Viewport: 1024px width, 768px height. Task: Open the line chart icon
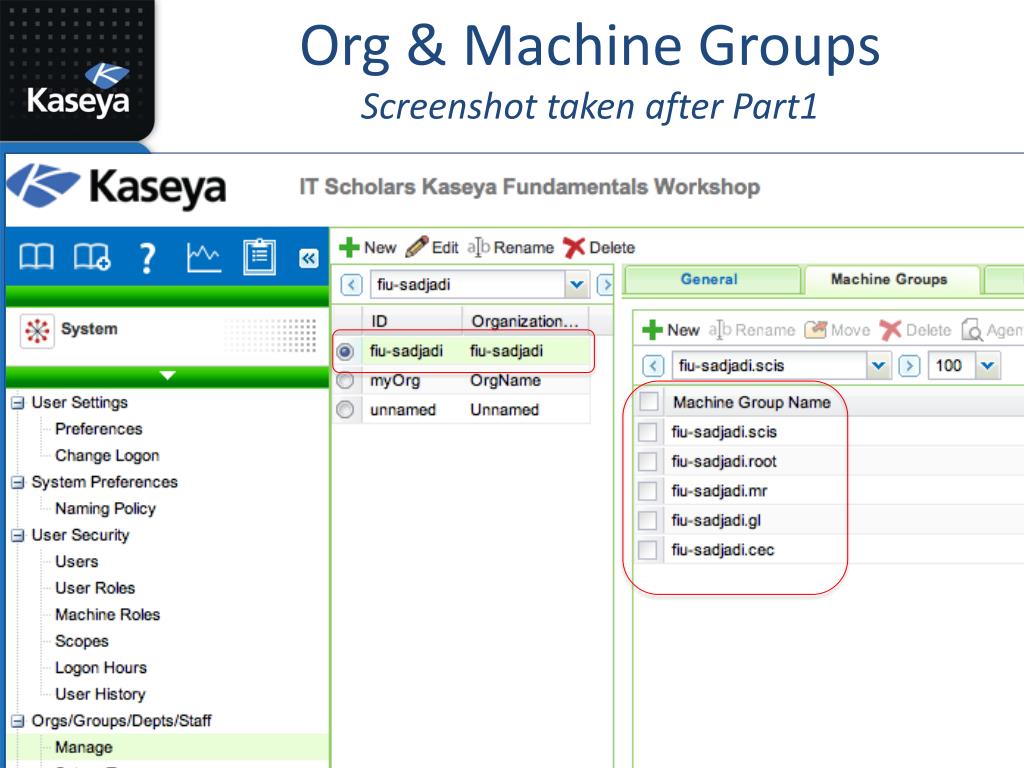tap(204, 257)
